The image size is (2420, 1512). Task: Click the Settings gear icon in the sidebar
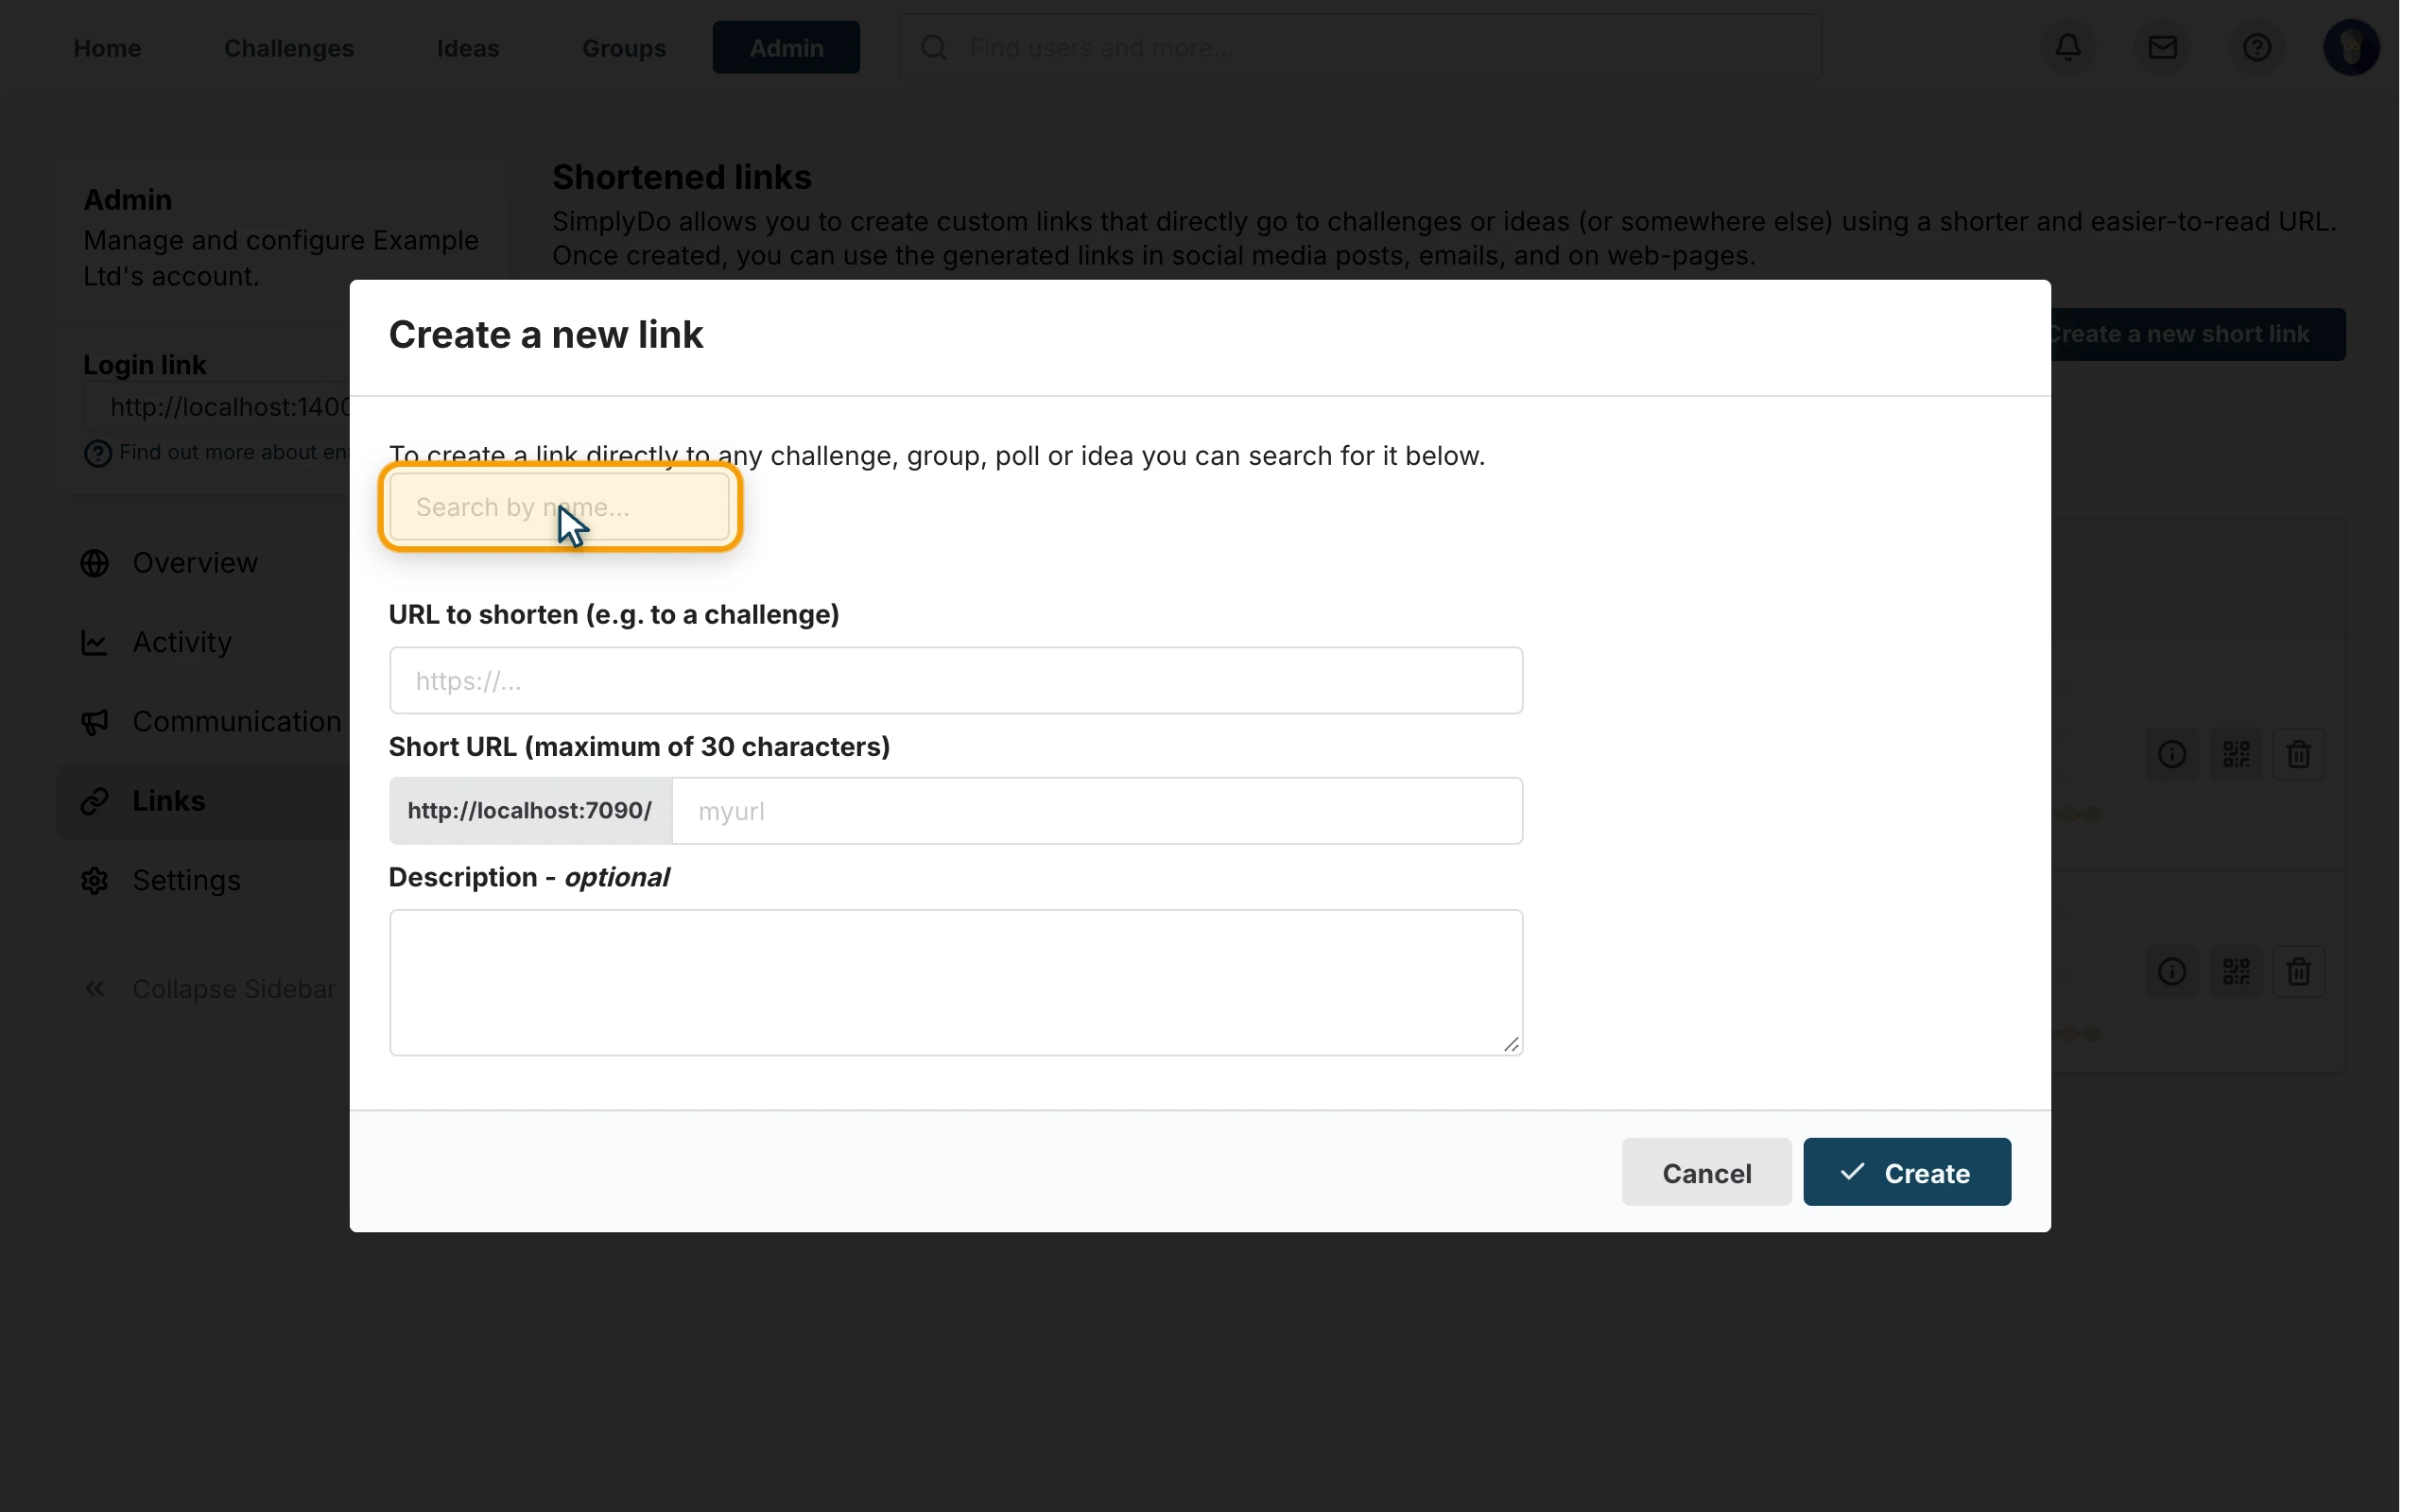pos(95,880)
